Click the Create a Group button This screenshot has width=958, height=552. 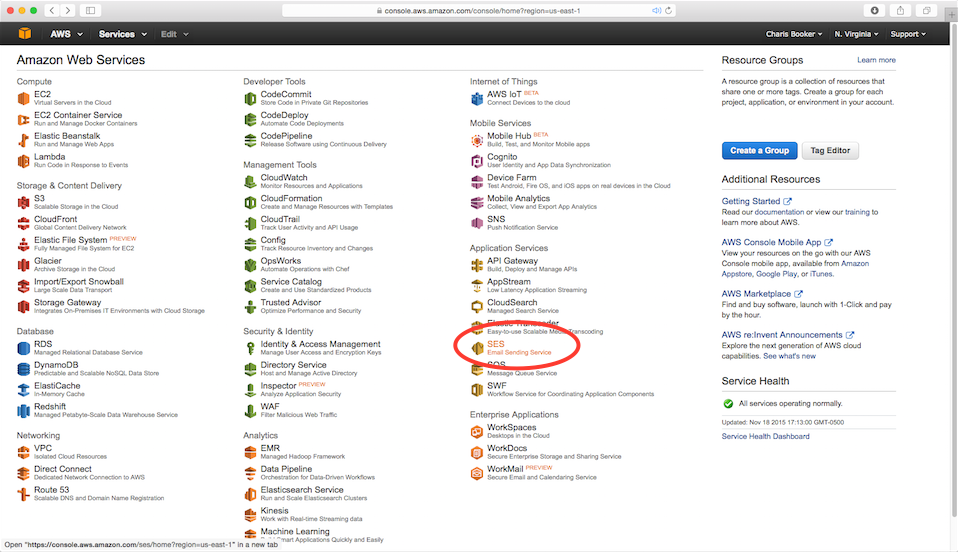point(759,150)
